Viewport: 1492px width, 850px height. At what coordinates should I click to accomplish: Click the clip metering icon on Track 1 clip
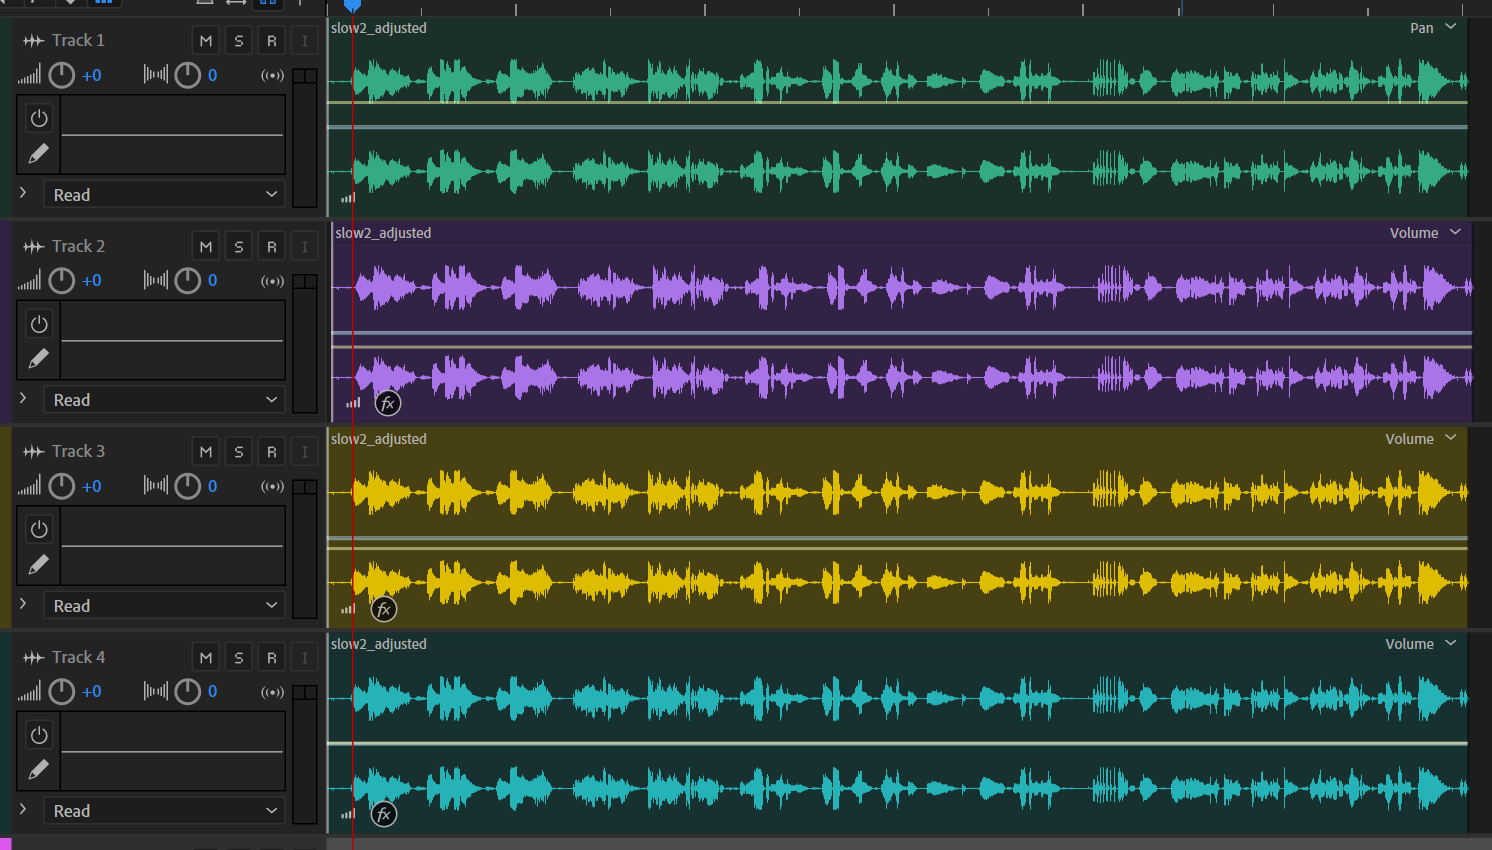point(347,197)
